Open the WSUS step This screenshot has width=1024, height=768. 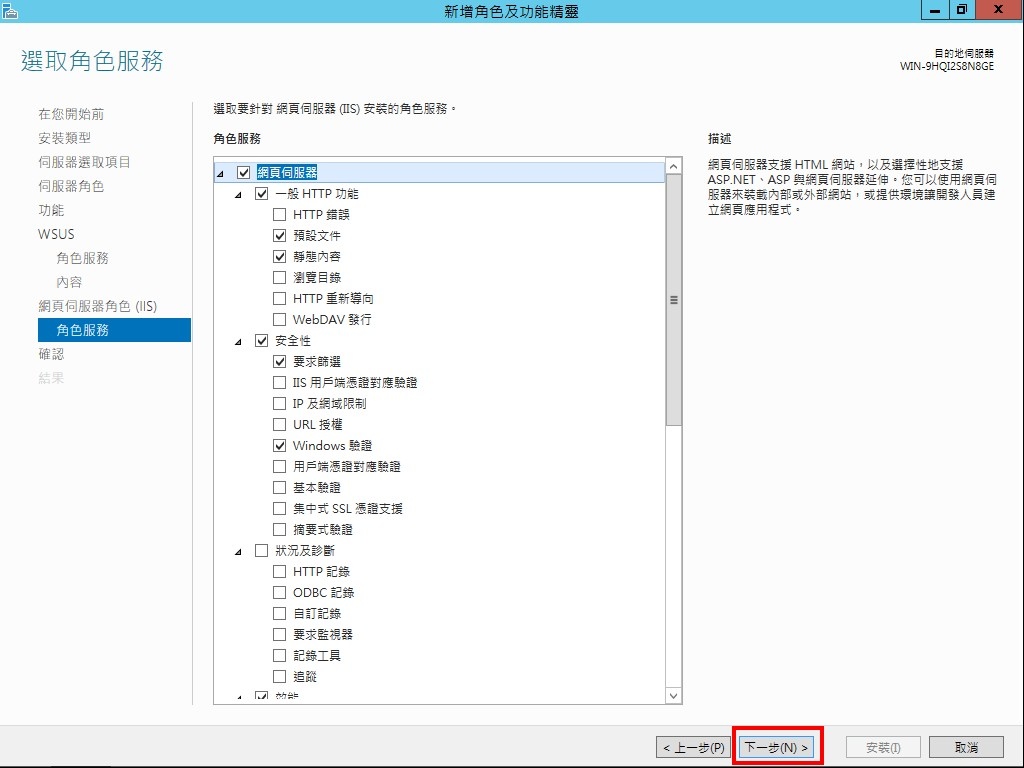(56, 234)
